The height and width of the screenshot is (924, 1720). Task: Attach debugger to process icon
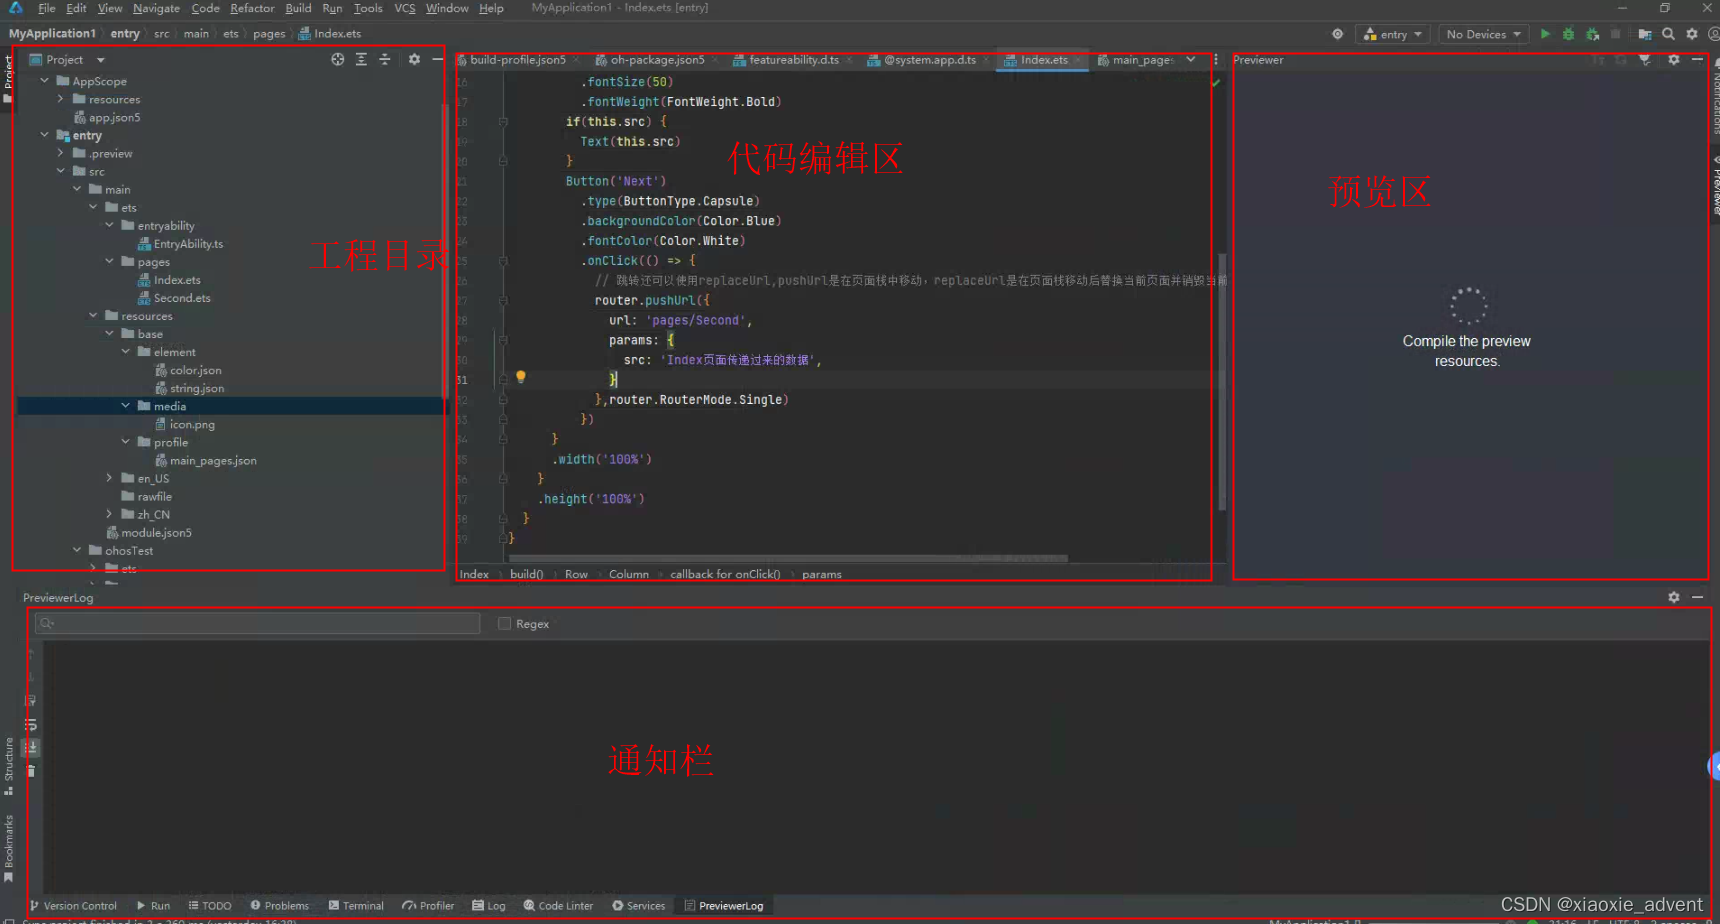1592,34
